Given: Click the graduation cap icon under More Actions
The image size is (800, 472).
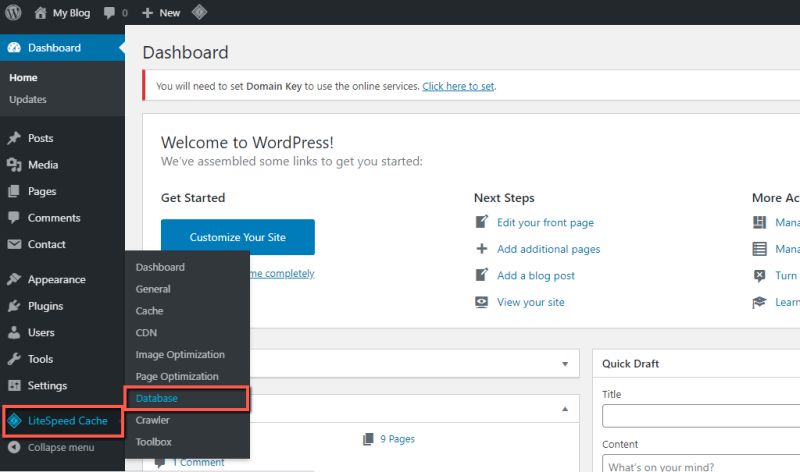Looking at the screenshot, I should 759,302.
